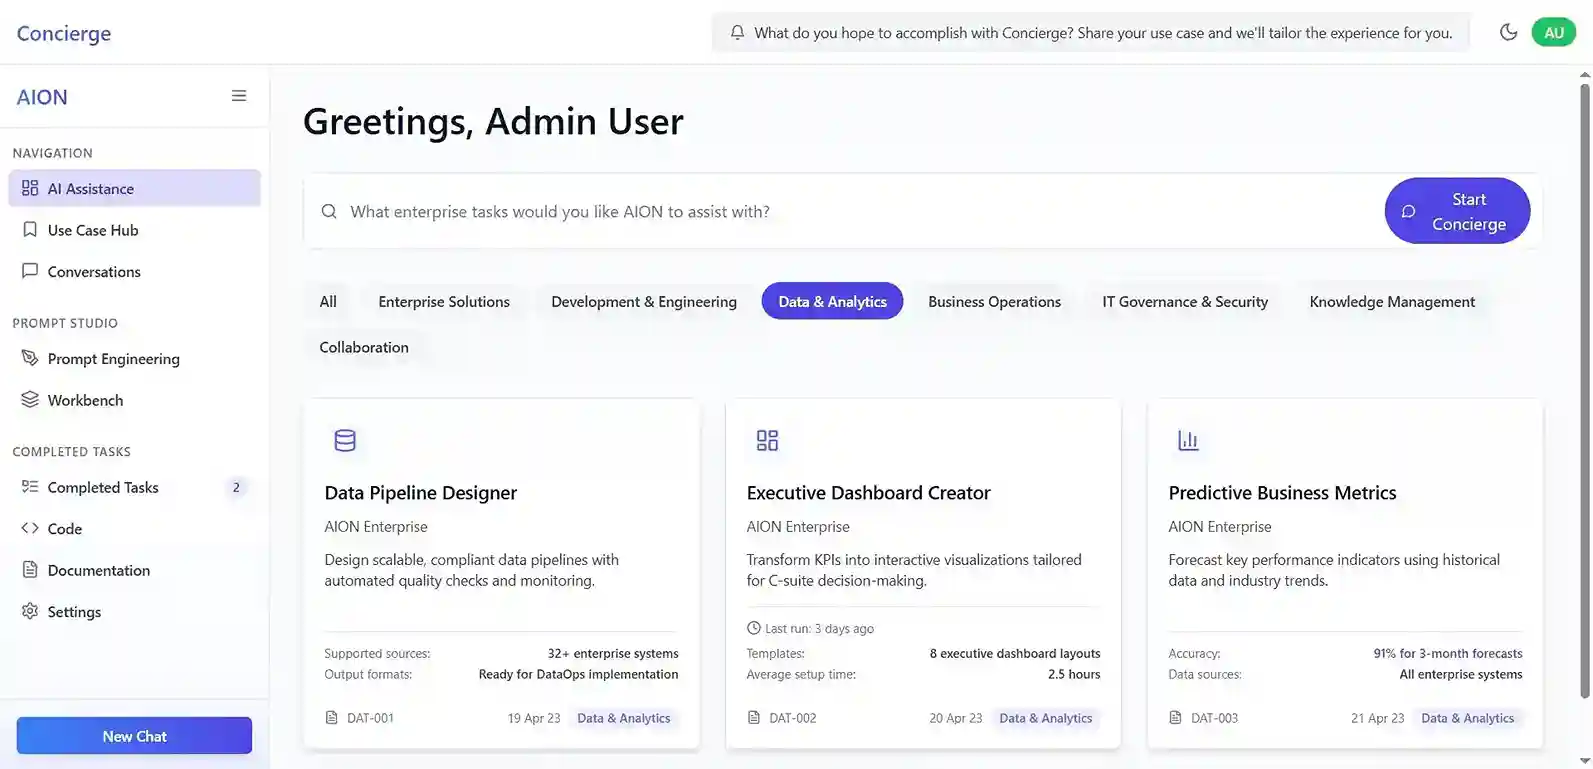Click the Start Concierge button
The height and width of the screenshot is (769, 1593).
click(x=1457, y=211)
